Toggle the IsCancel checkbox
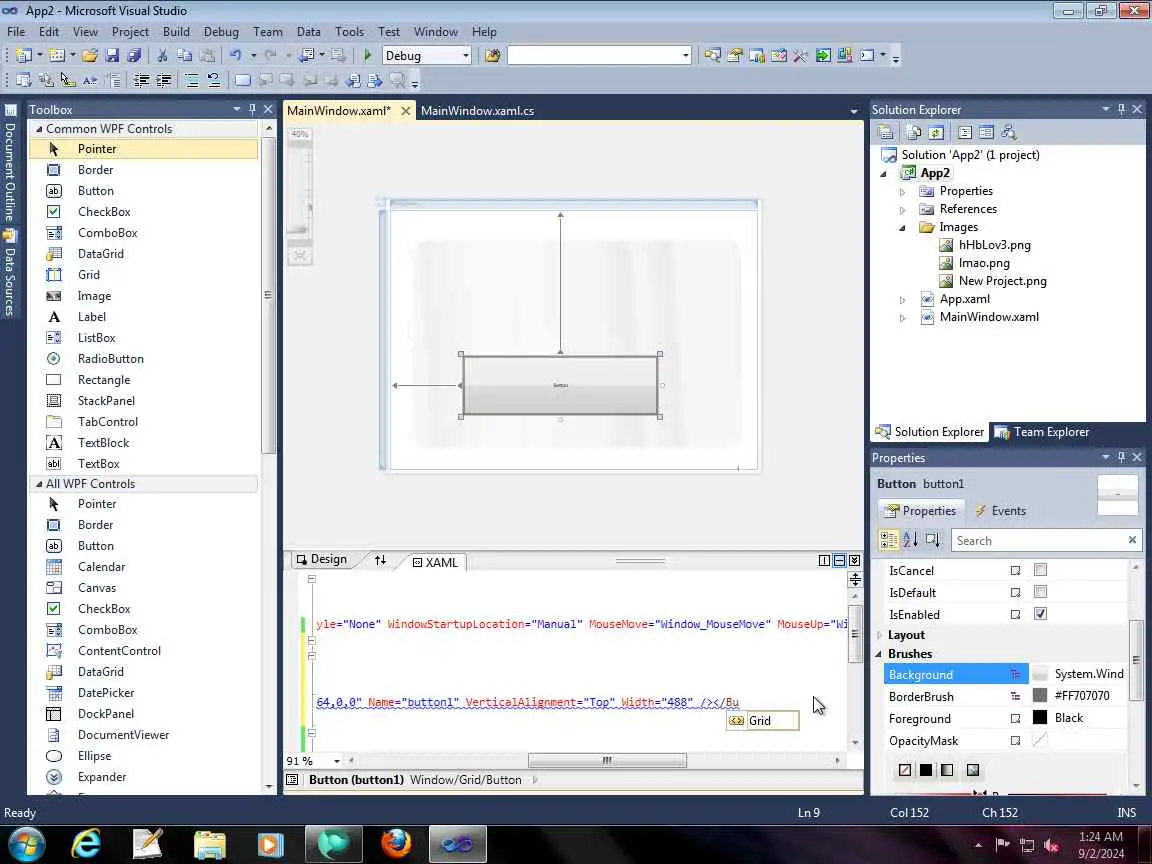This screenshot has width=1152, height=864. coord(1040,570)
